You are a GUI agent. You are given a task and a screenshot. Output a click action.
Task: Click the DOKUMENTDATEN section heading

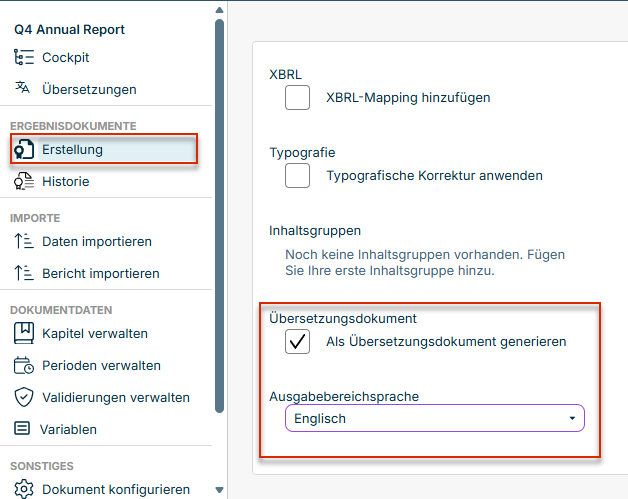61,310
